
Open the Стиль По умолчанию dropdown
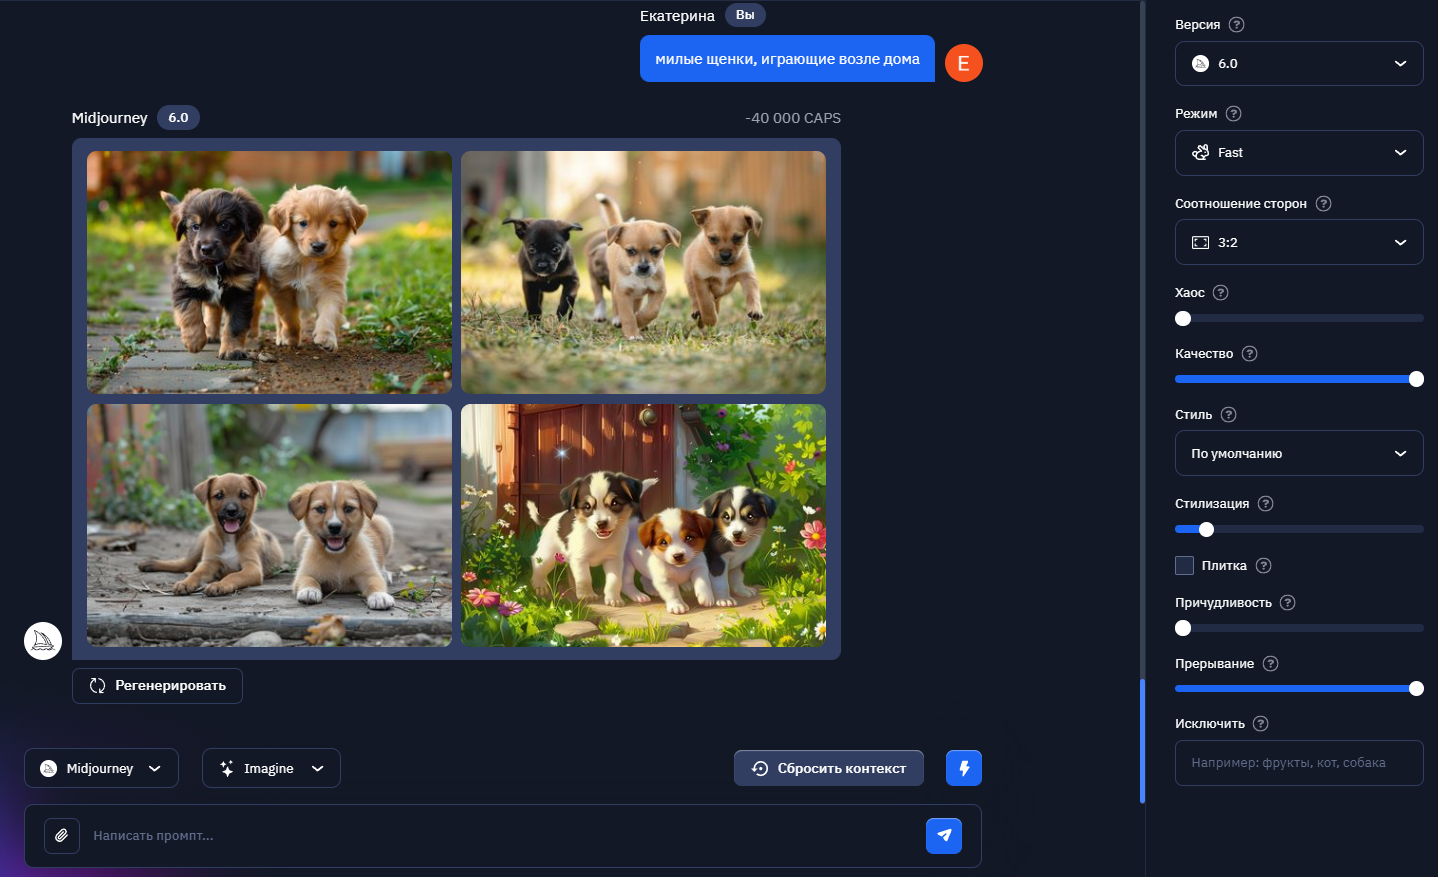[x=1299, y=453]
